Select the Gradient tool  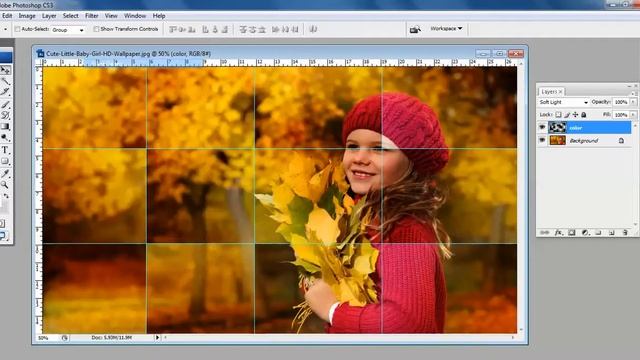pyautogui.click(x=5, y=127)
